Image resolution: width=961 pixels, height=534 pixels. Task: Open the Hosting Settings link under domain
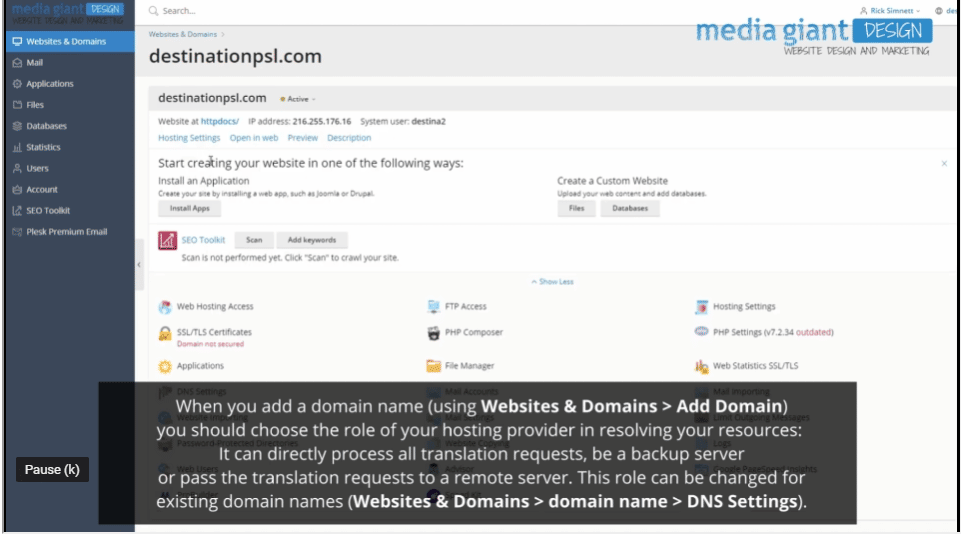[189, 138]
